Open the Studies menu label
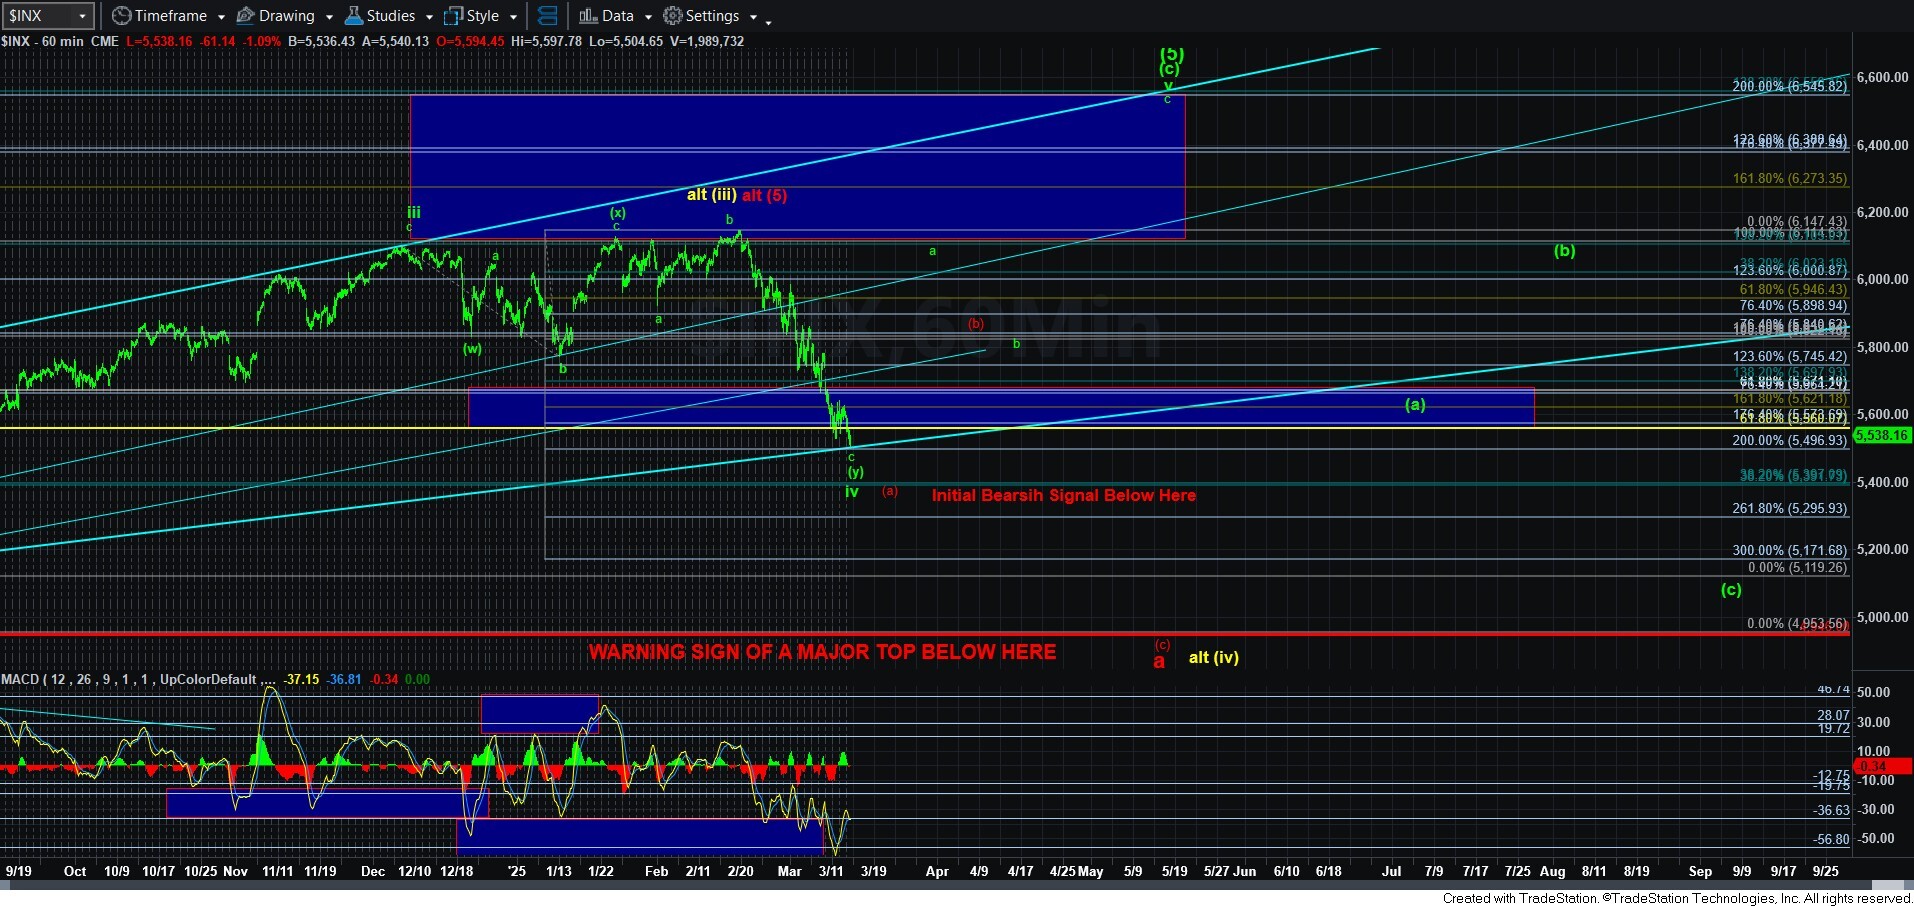 tap(391, 16)
